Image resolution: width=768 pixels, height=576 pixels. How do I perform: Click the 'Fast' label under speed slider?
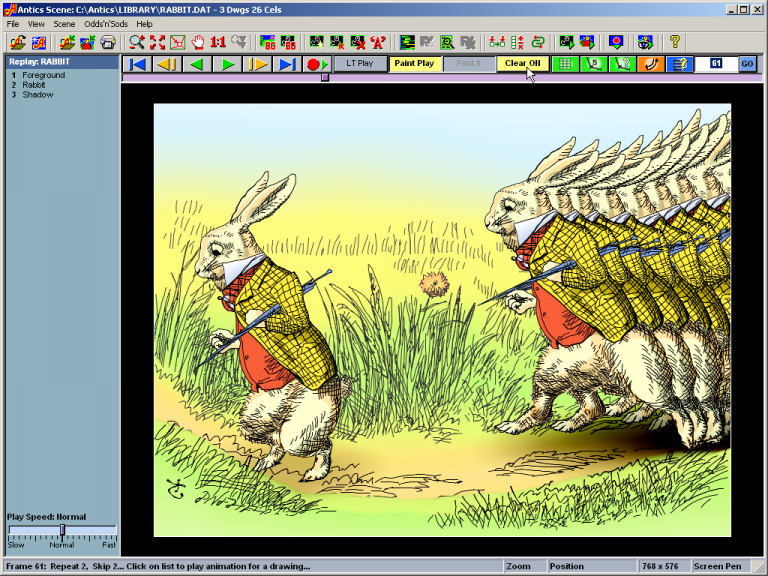coord(109,545)
